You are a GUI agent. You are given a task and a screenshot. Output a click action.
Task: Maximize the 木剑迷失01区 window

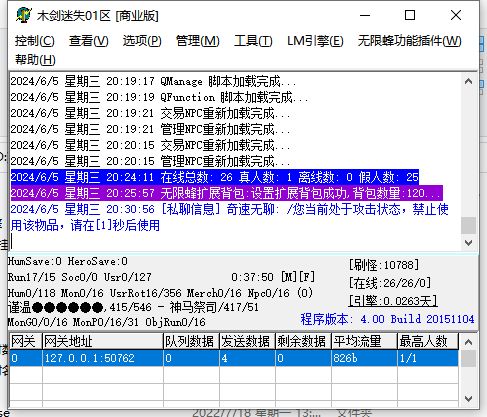(410, 15)
